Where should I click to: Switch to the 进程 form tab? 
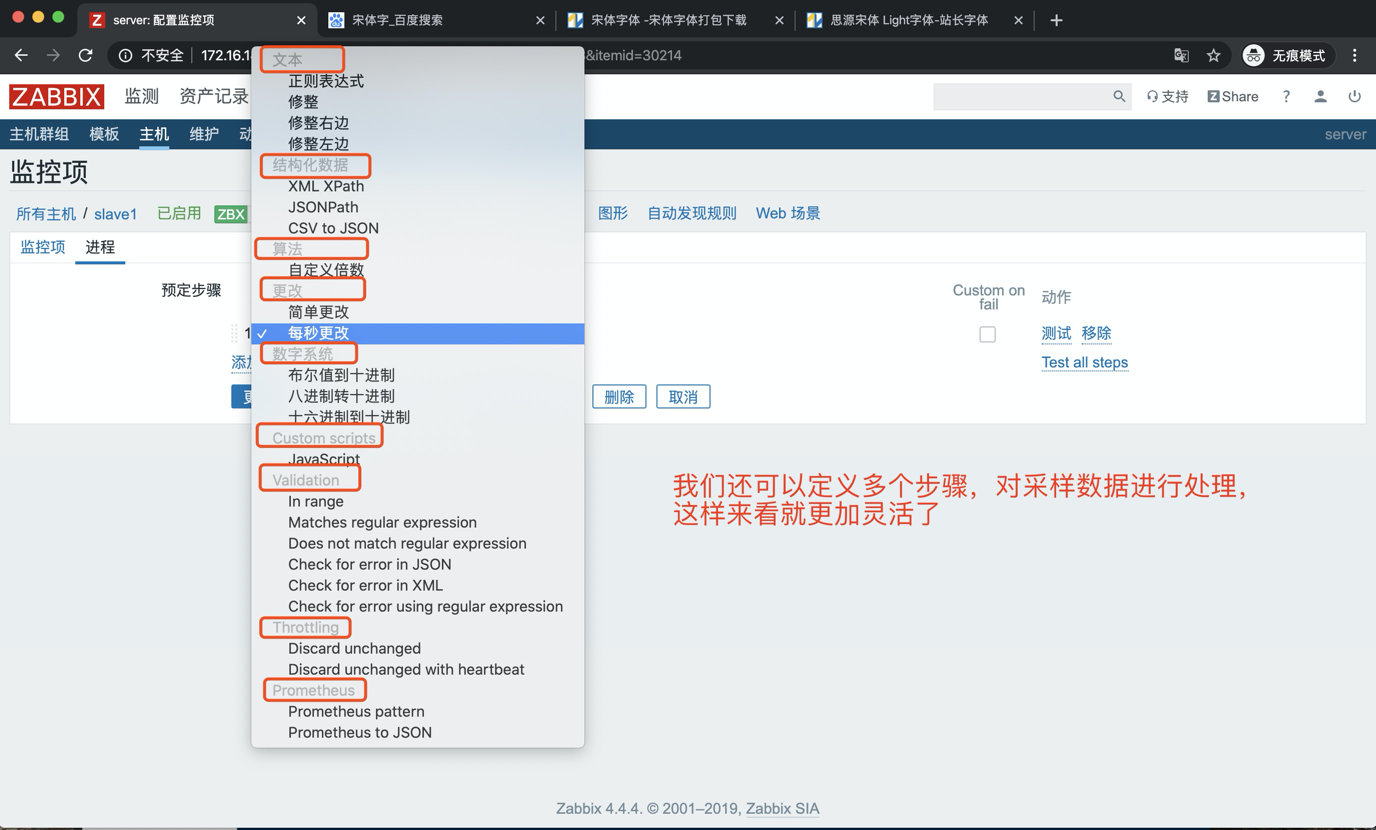(x=100, y=247)
